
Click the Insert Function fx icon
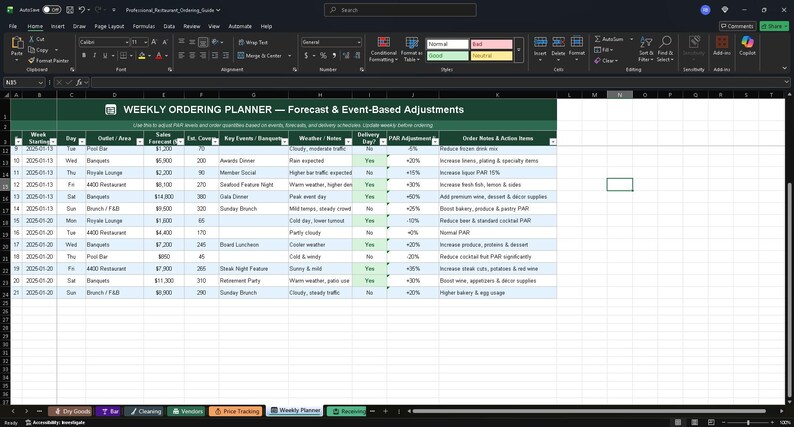[79, 82]
